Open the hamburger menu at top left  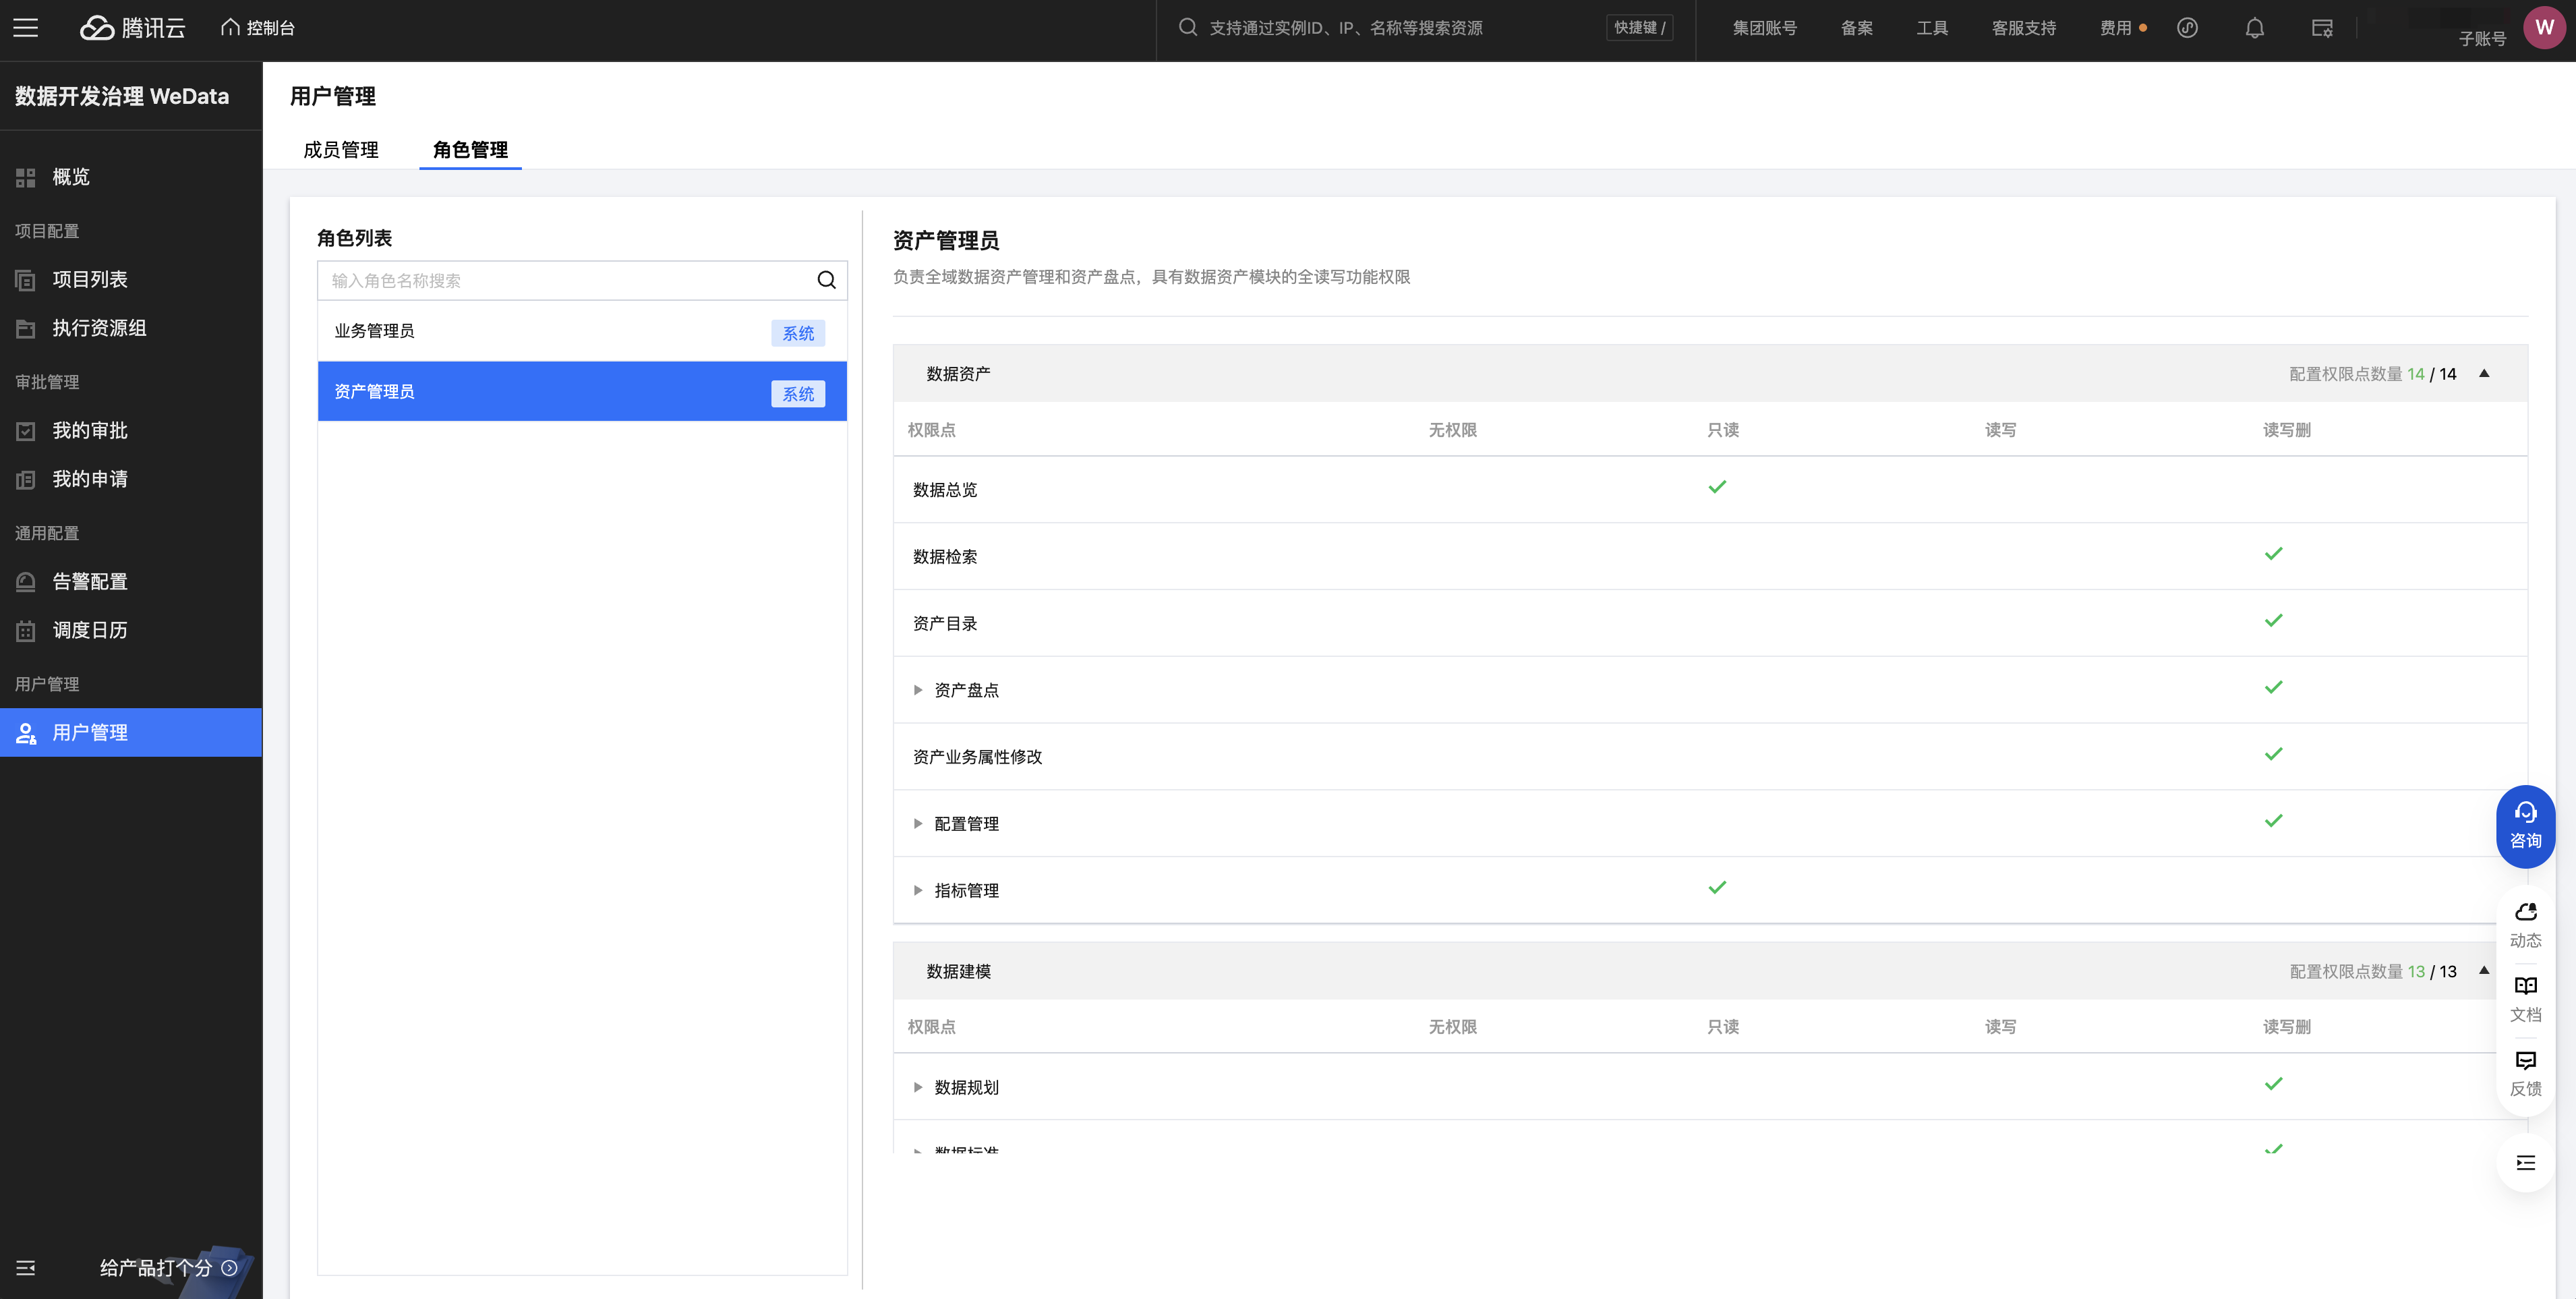coord(26,28)
